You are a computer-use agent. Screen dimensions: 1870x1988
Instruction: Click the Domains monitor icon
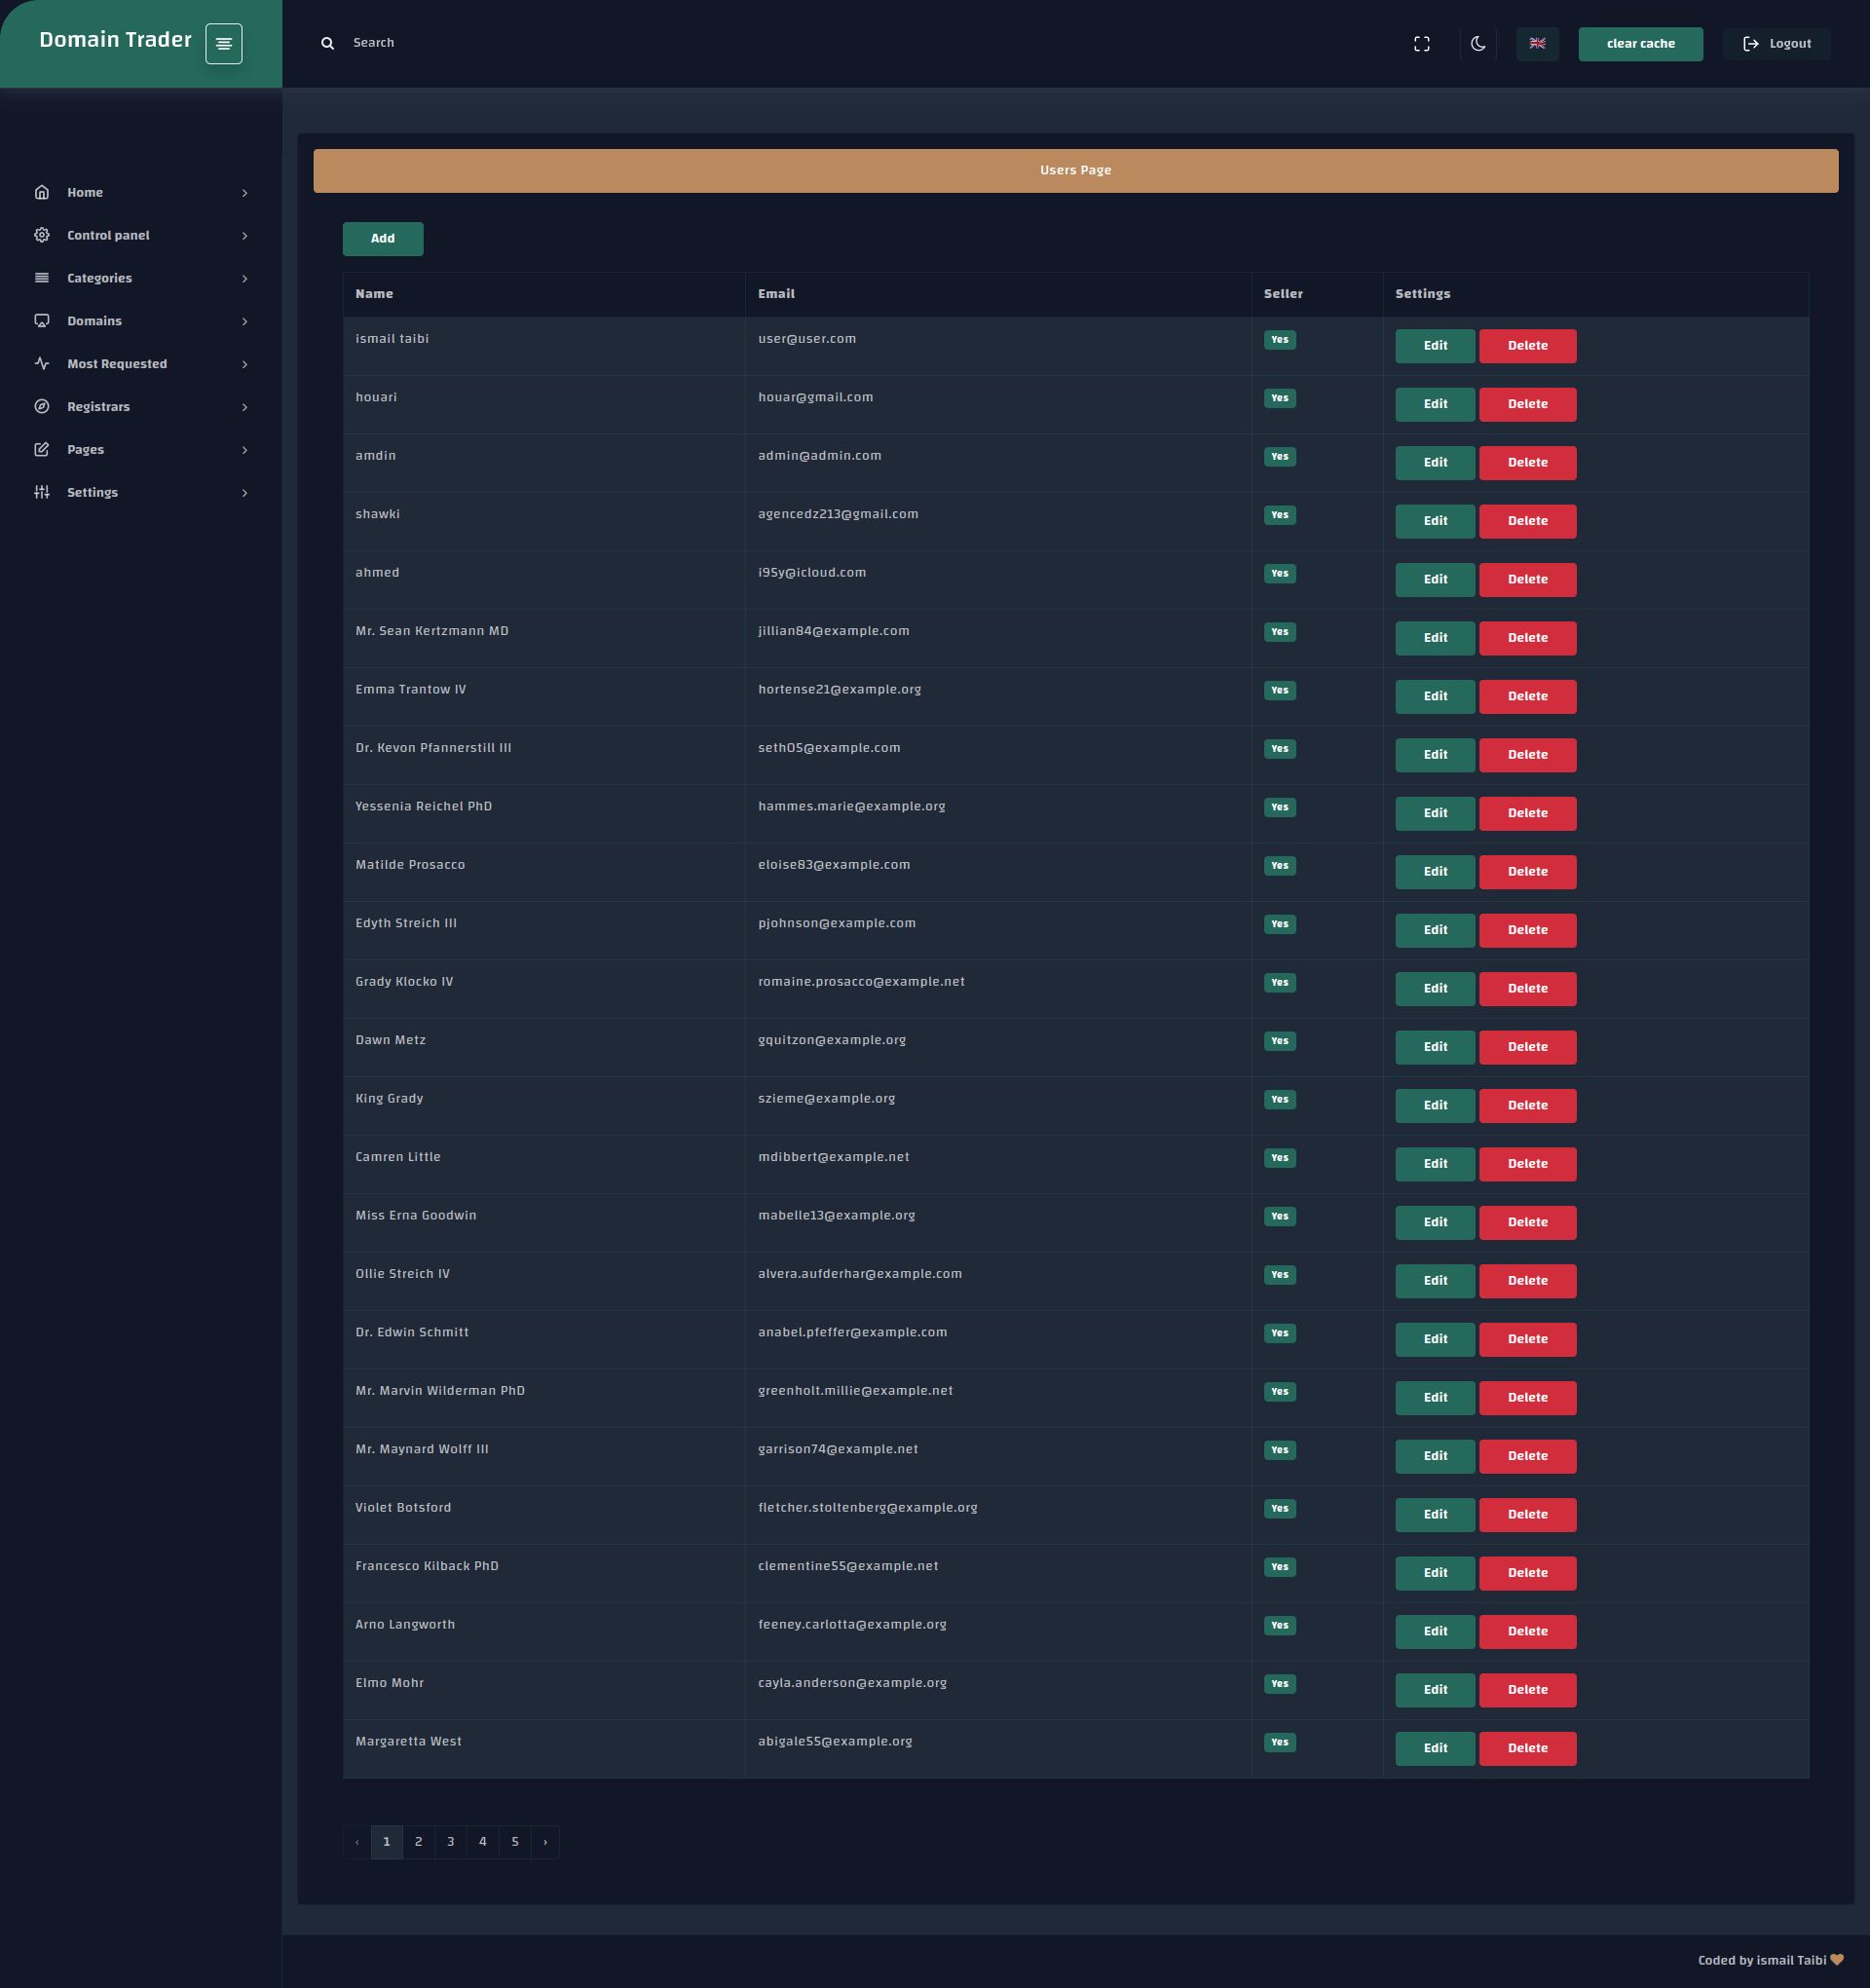tap(42, 321)
